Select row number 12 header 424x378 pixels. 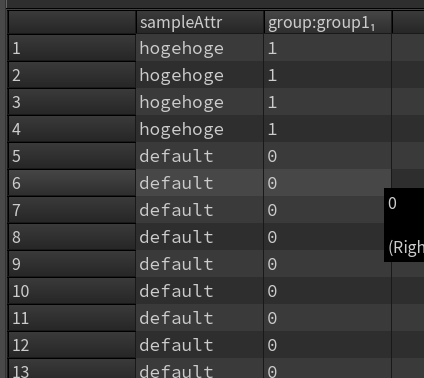point(72,345)
